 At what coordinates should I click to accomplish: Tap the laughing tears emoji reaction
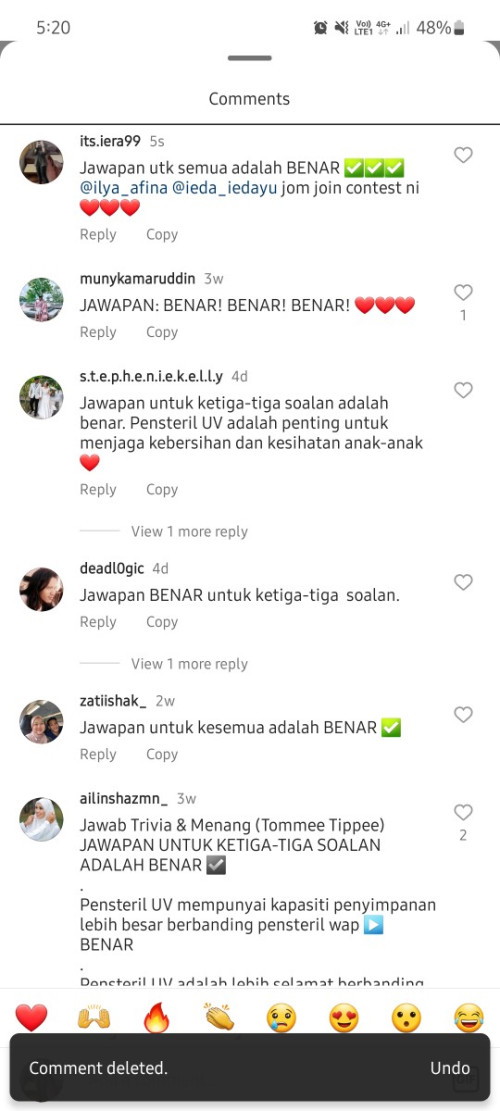469,1018
